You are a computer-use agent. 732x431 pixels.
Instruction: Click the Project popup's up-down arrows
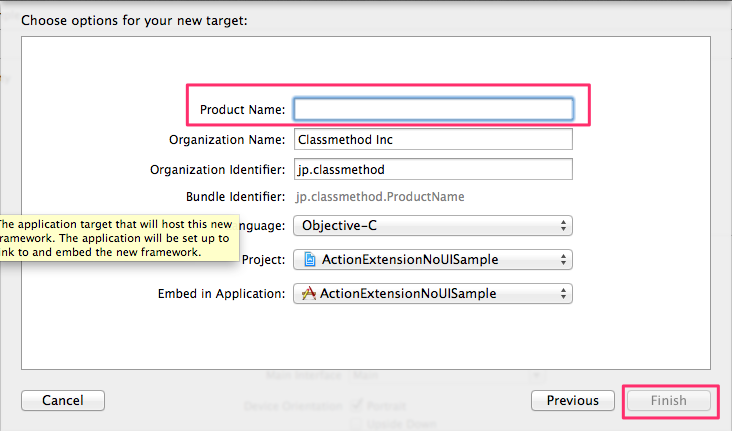pyautogui.click(x=565, y=260)
